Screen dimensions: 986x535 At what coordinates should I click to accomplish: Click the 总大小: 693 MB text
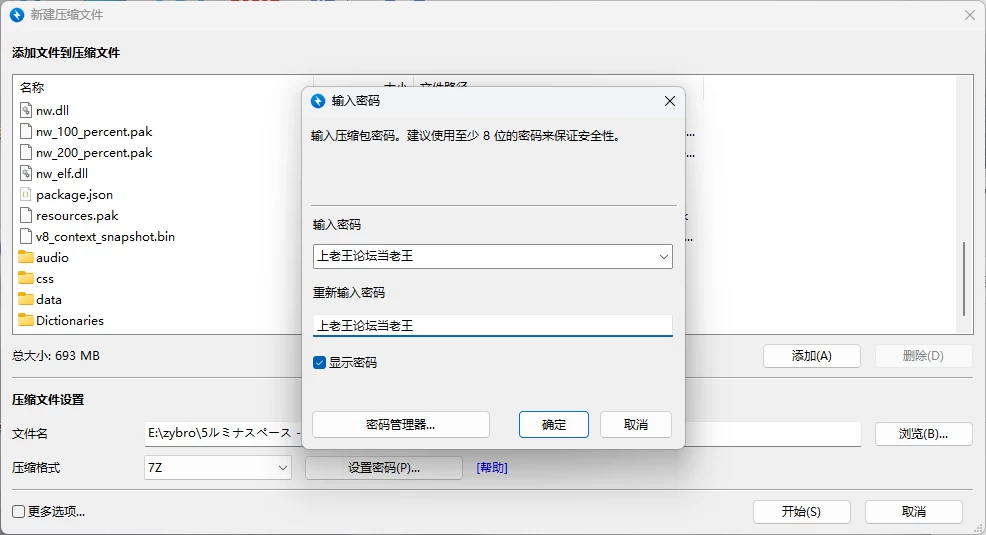pyautogui.click(x=56, y=356)
